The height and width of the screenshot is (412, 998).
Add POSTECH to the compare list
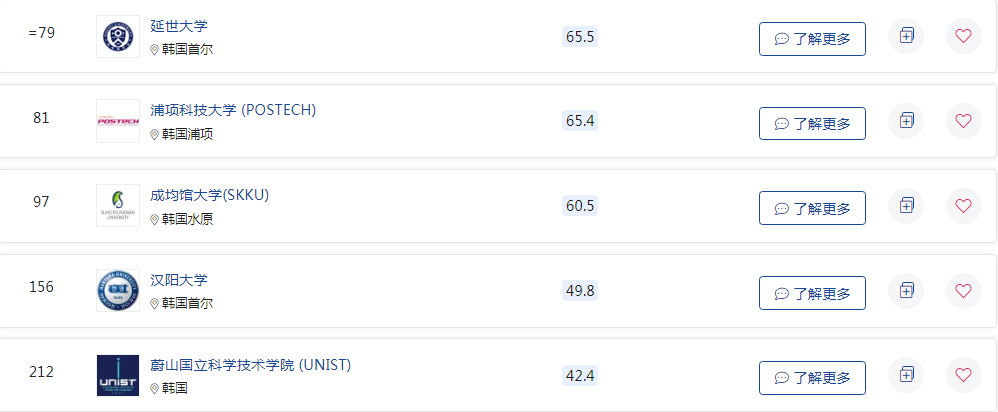[x=906, y=121]
